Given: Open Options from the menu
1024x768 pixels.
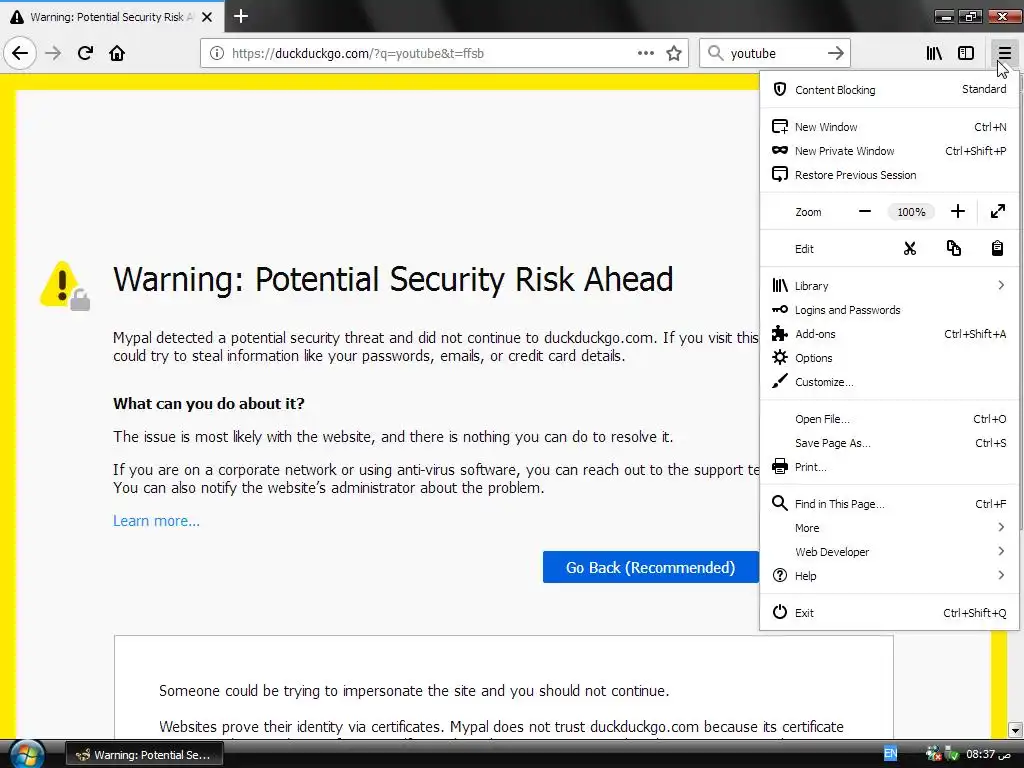Looking at the screenshot, I should click(889, 358).
